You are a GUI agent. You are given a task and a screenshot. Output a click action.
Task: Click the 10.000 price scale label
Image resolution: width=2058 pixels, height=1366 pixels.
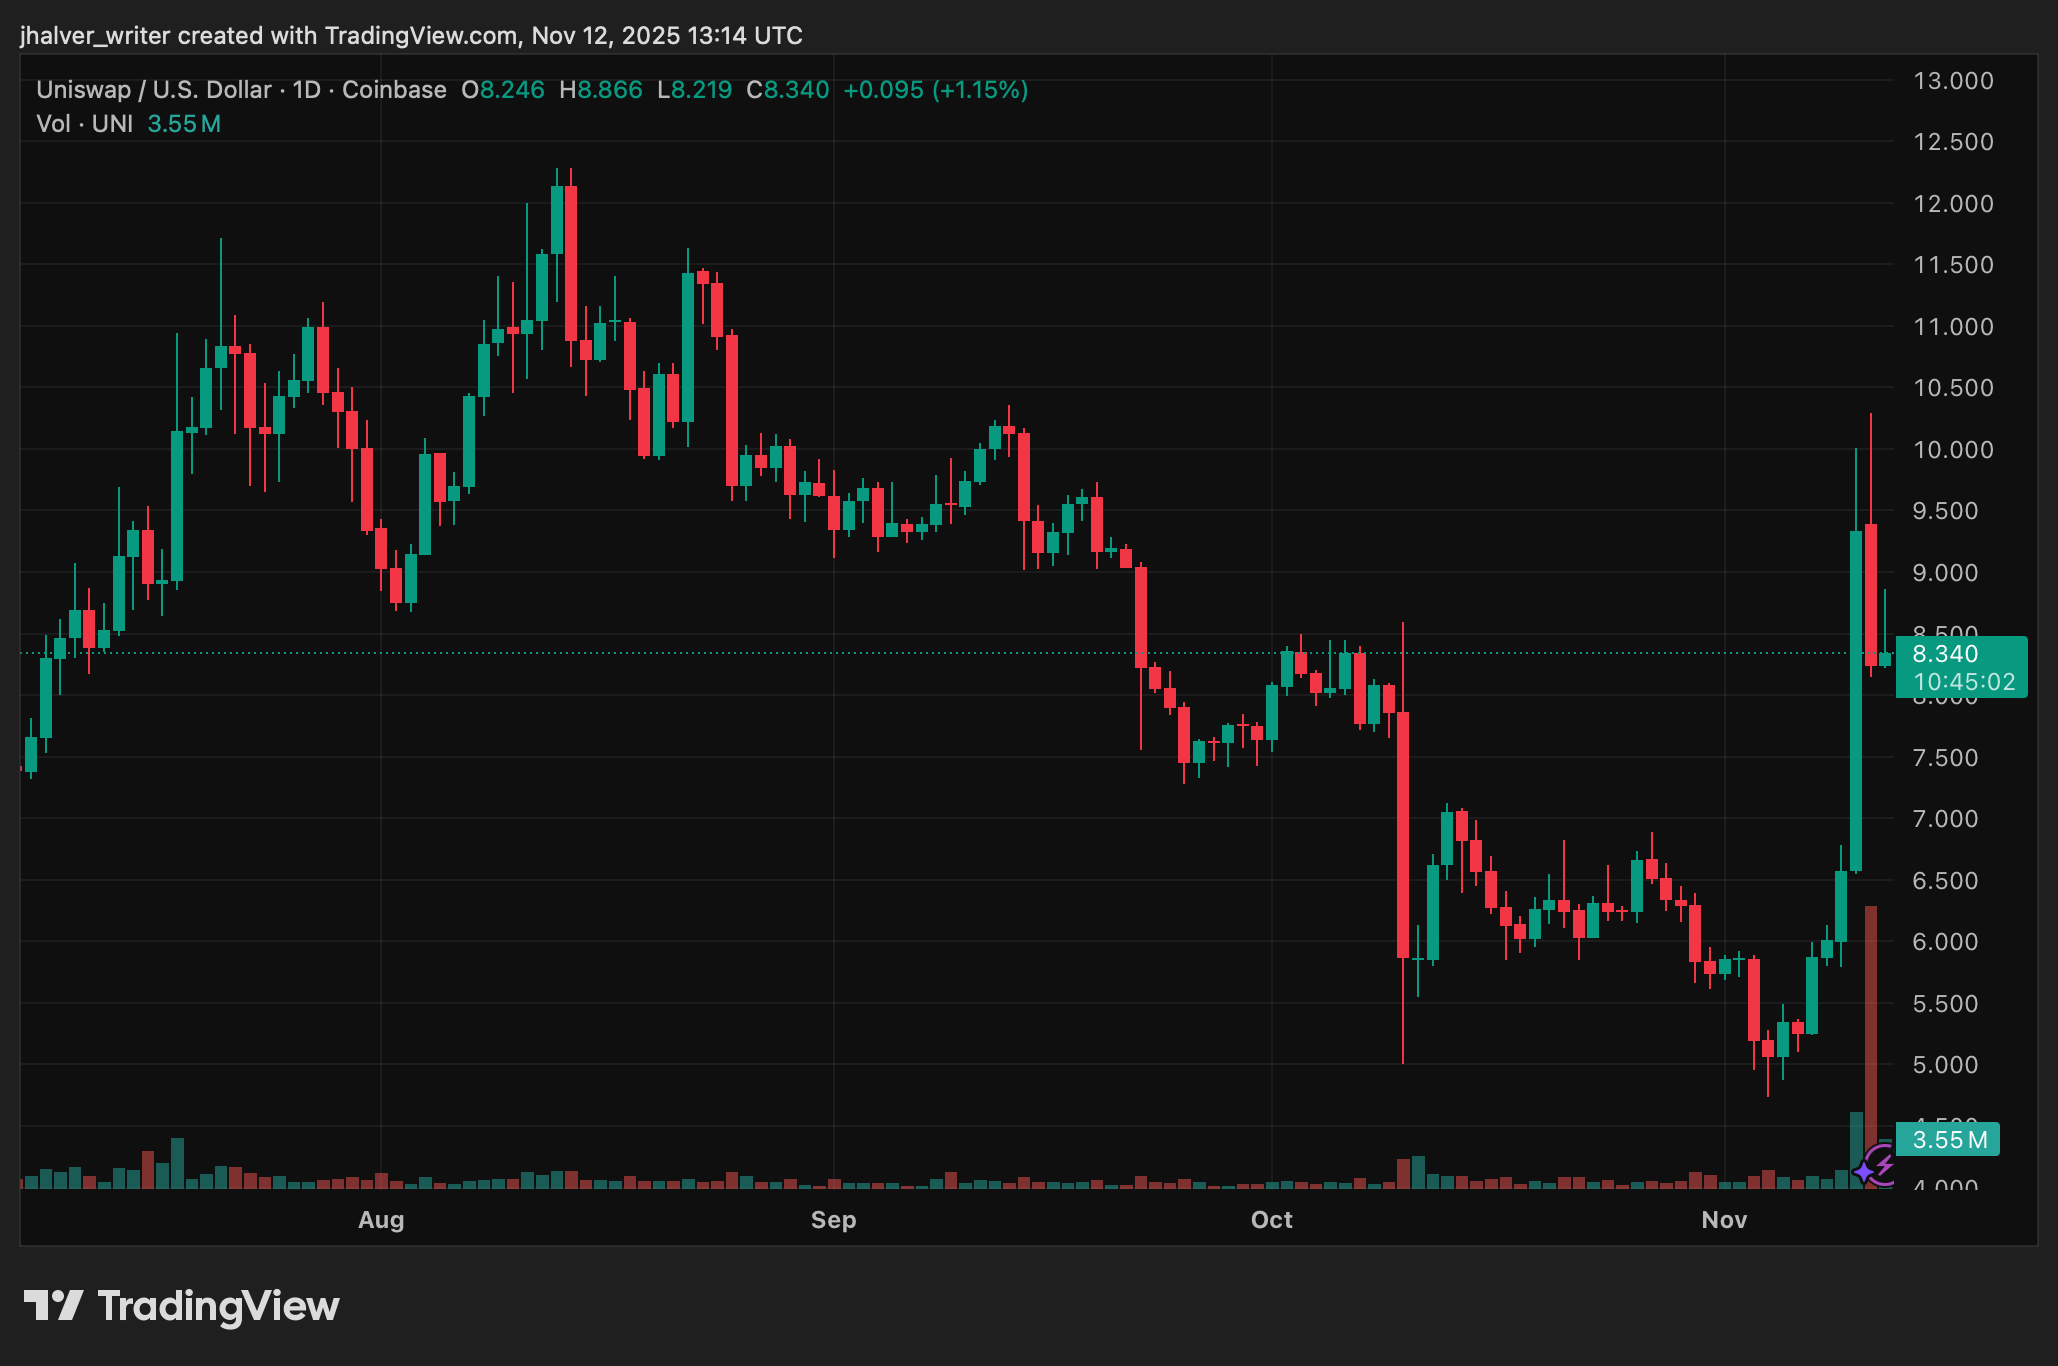(1952, 450)
